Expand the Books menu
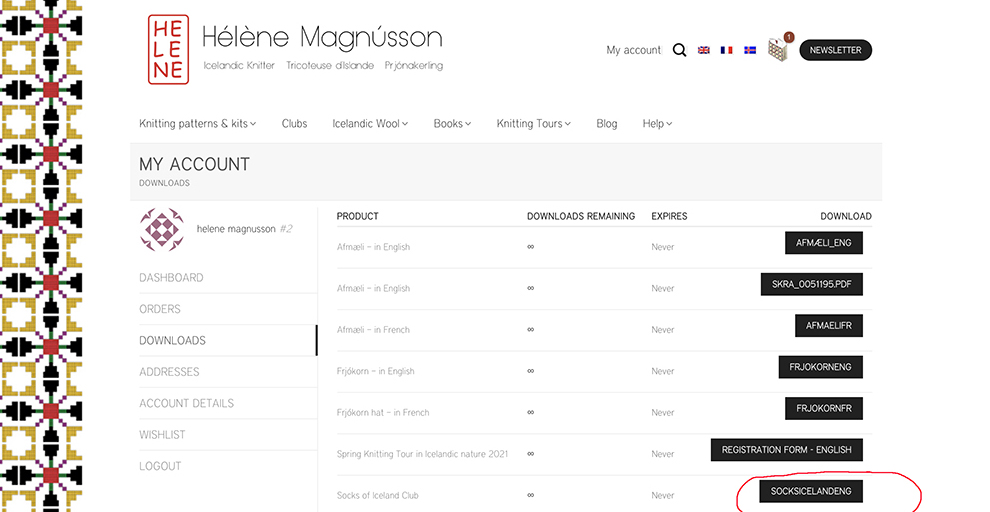 pos(452,124)
